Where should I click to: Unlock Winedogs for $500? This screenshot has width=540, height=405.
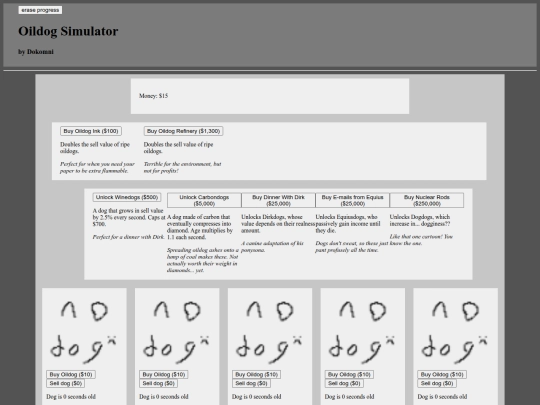point(127,197)
